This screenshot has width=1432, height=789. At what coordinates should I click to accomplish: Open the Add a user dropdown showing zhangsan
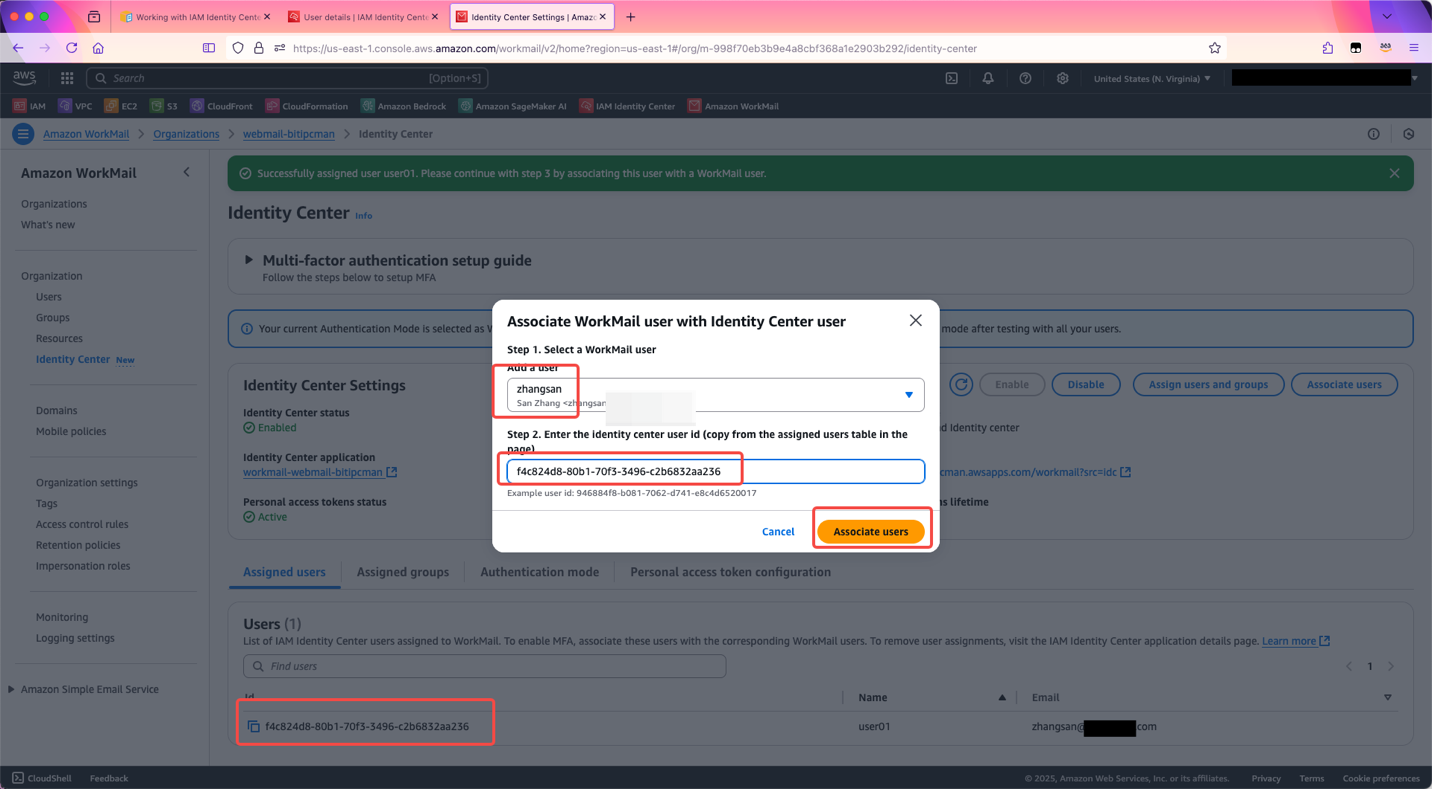716,395
